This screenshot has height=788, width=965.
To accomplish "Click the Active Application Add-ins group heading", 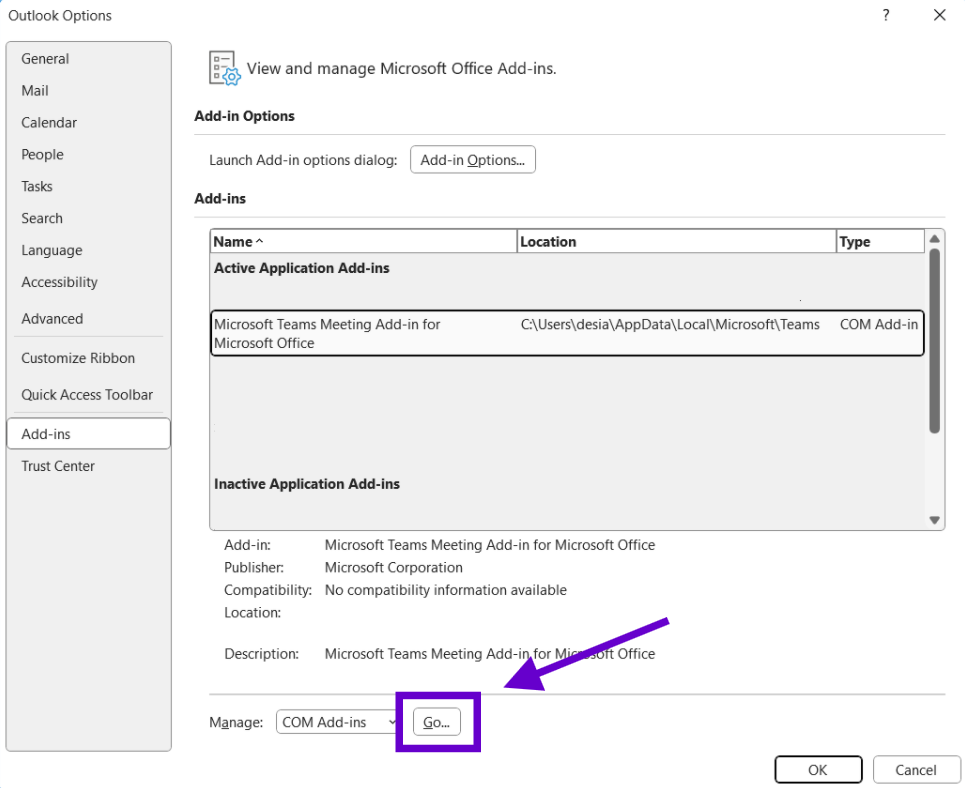I will [x=302, y=268].
